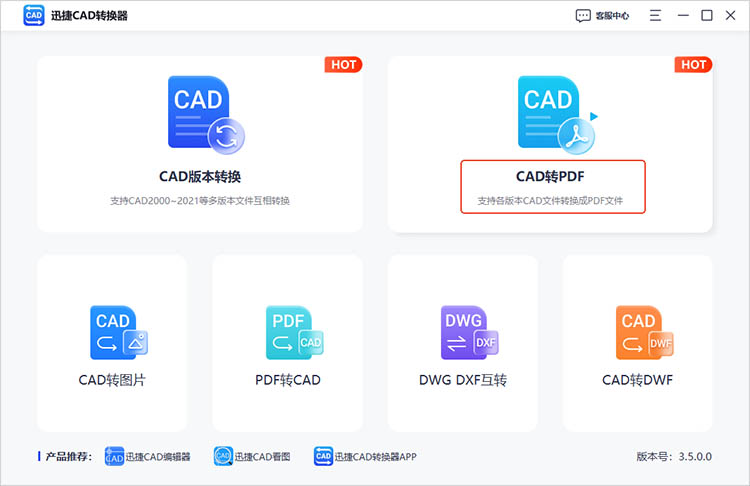Minimize the converter window

click(x=683, y=16)
